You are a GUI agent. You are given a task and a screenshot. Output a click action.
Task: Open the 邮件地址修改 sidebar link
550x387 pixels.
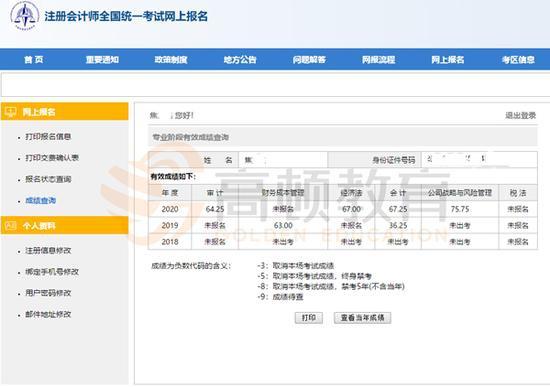(48, 314)
